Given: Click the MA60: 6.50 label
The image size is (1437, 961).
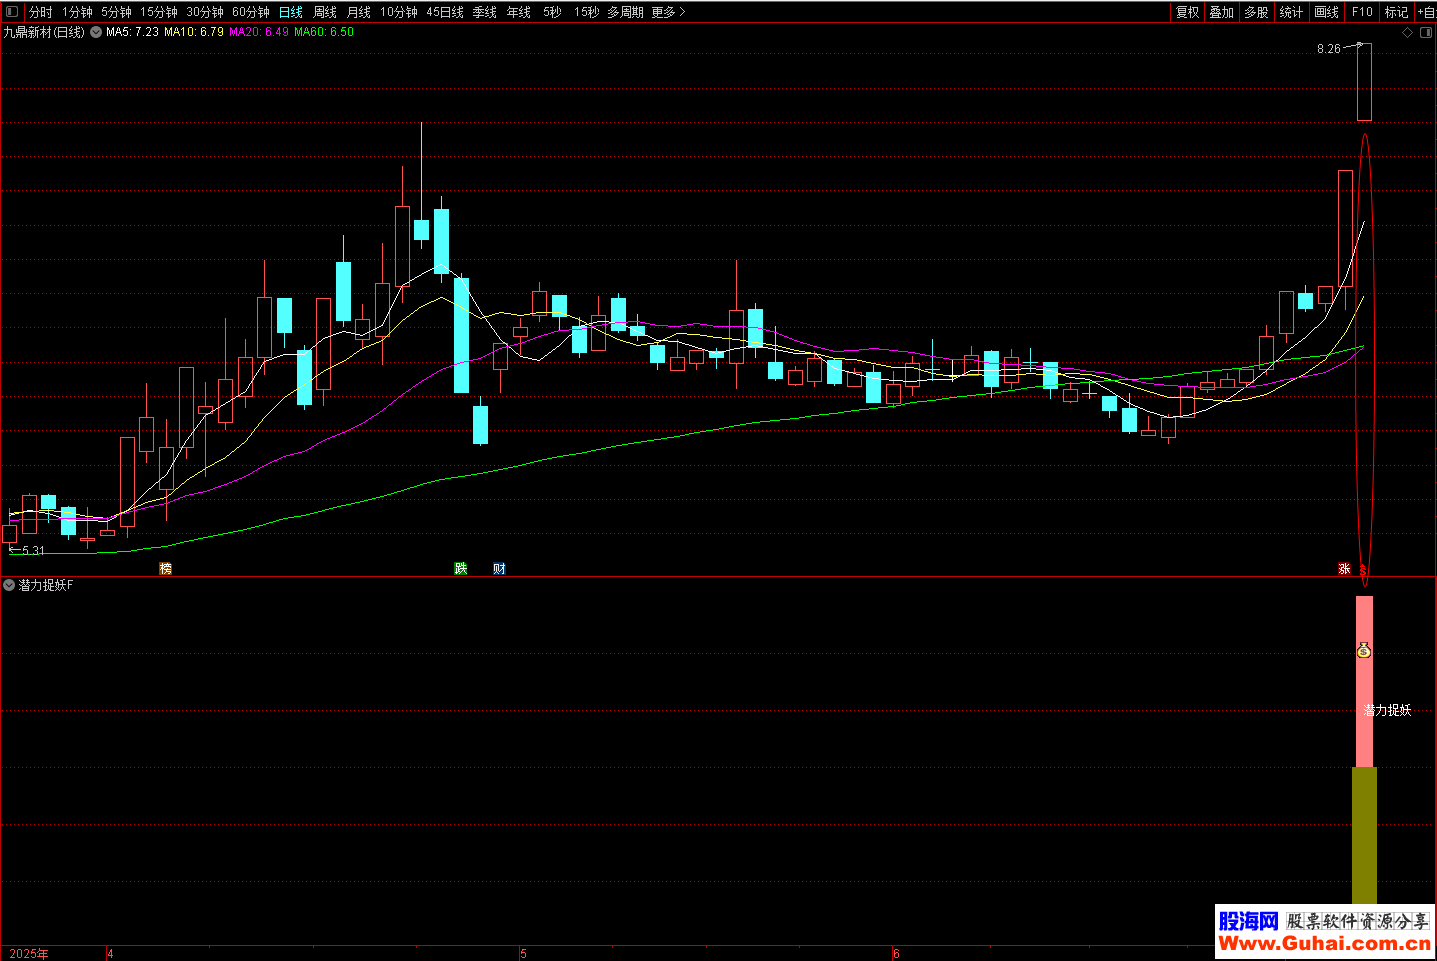Looking at the screenshot, I should tap(324, 32).
